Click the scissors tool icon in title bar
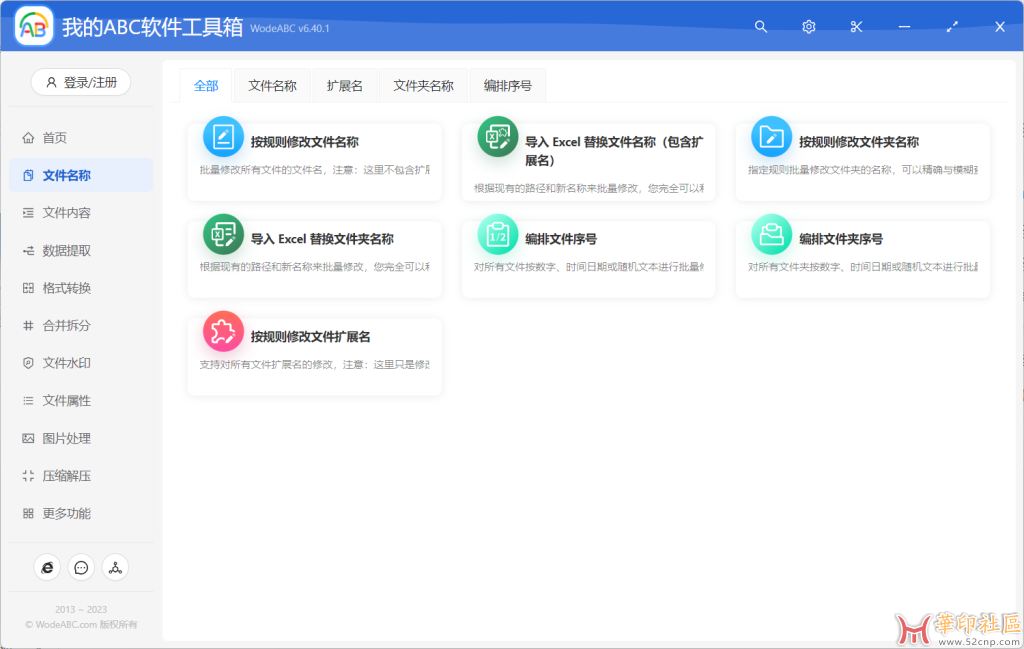Image resolution: width=1024 pixels, height=649 pixels. (x=855, y=27)
